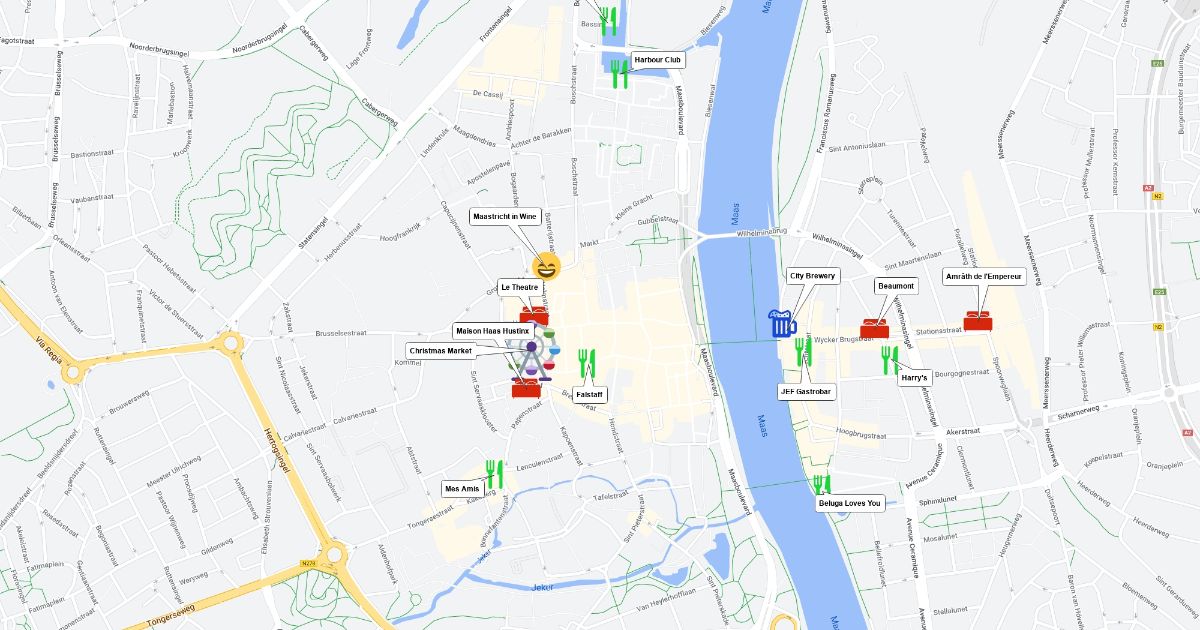Open the JEF Gastrobar fork icon
1200x630 pixels.
(802, 351)
